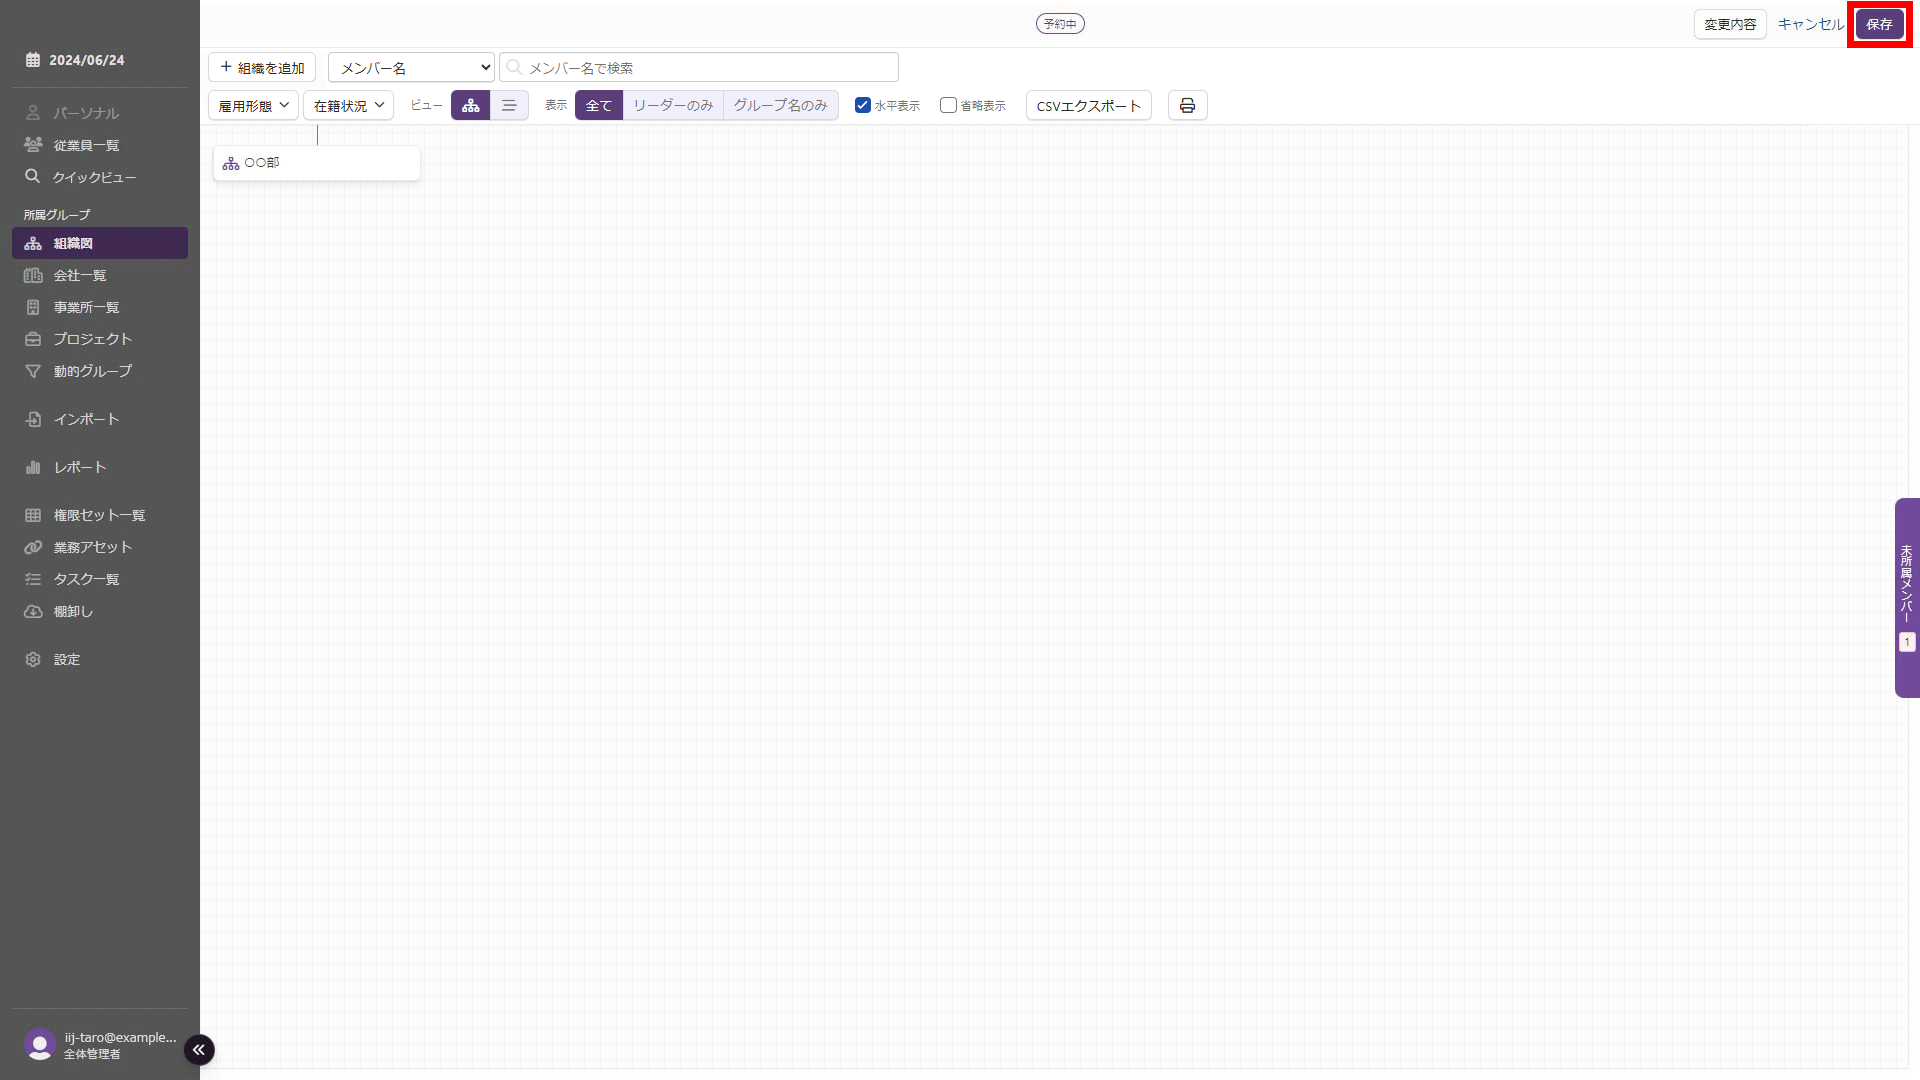Switch to tree chart view icon
This screenshot has width=1920, height=1080.
pos(470,105)
